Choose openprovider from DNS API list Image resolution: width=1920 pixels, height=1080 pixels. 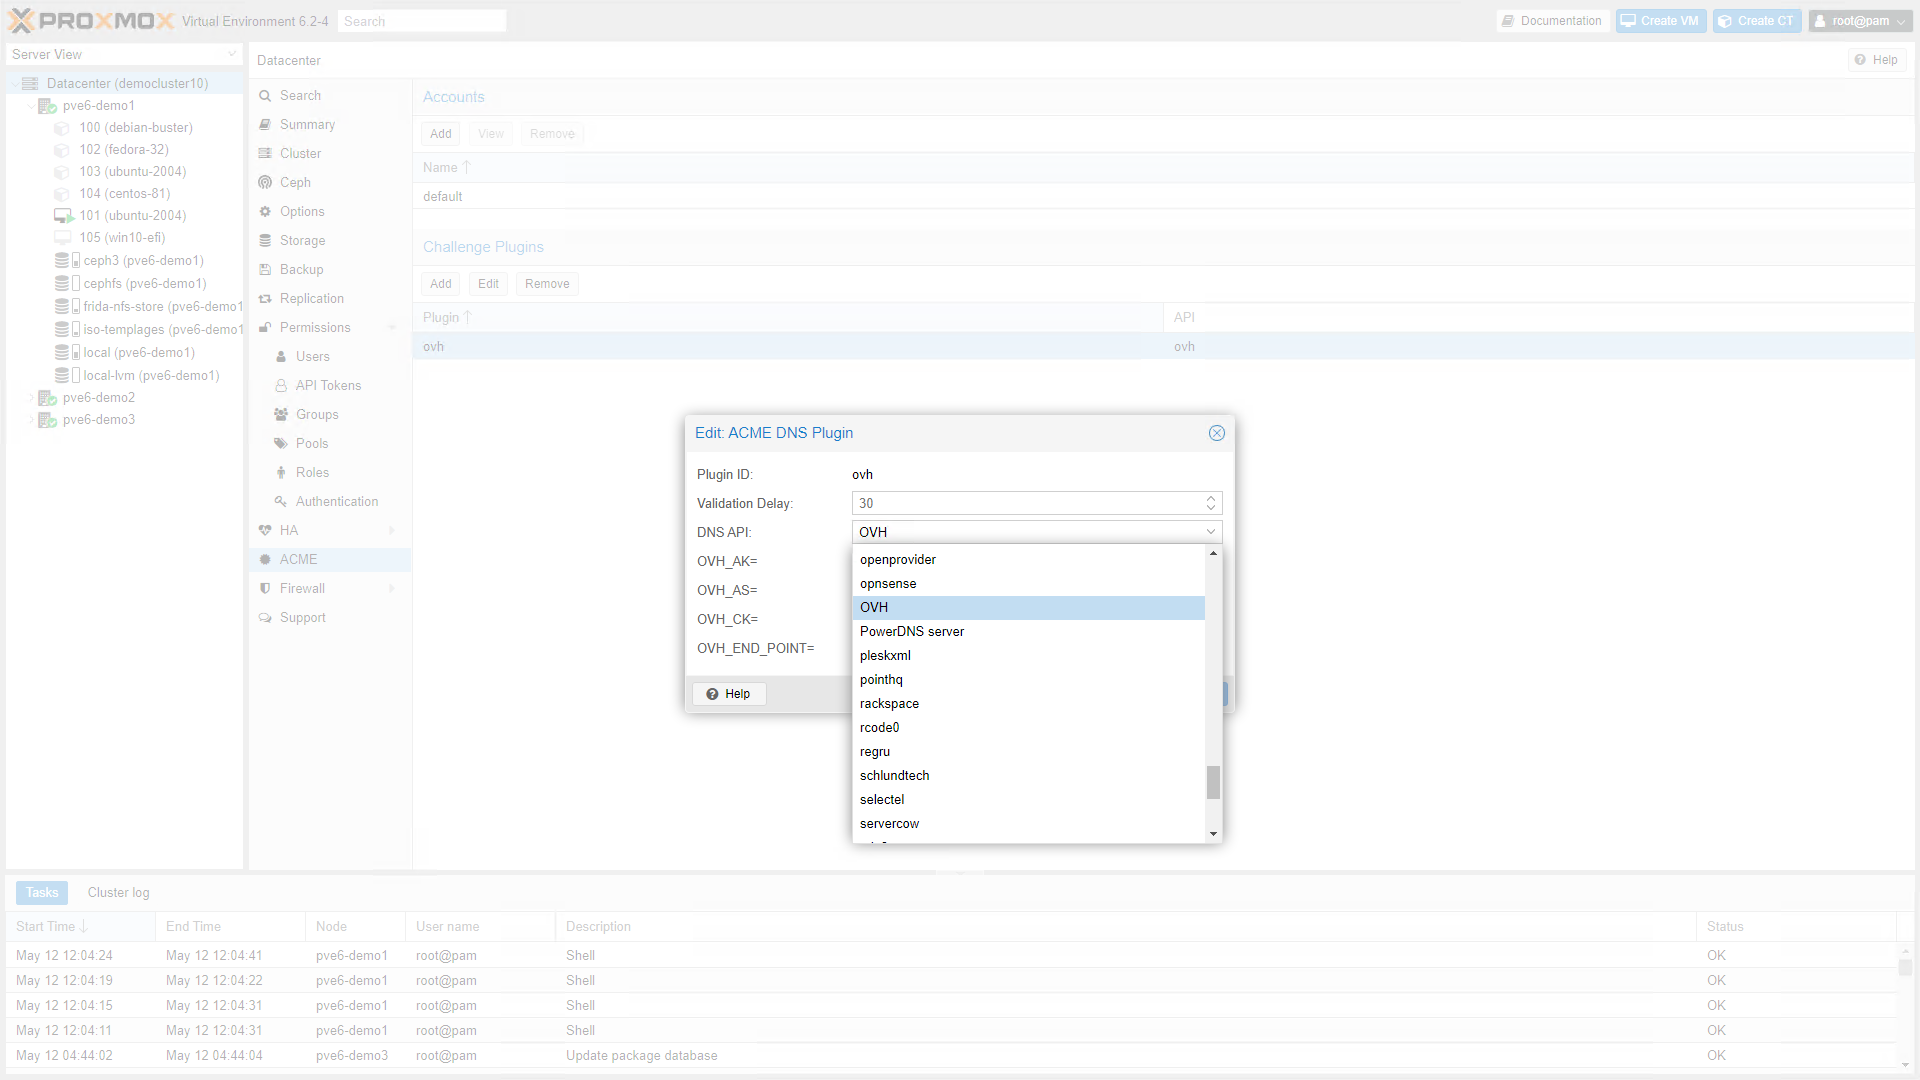(x=1029, y=560)
